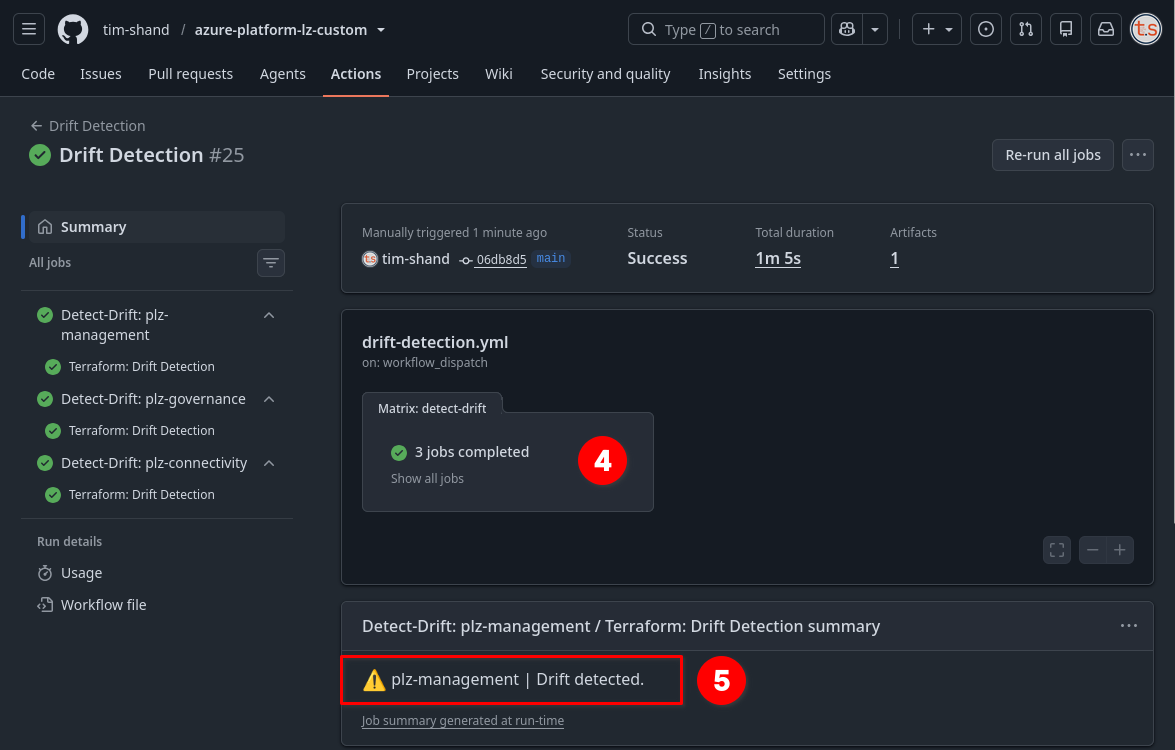Open the hamburger navigation menu
Screen dimensions: 1175x750
point(28,29)
